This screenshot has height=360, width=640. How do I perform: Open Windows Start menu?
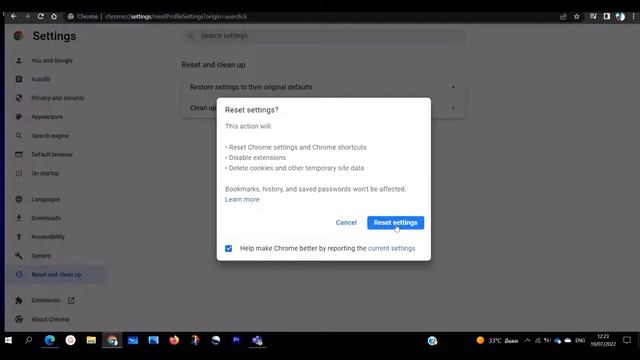(8, 340)
